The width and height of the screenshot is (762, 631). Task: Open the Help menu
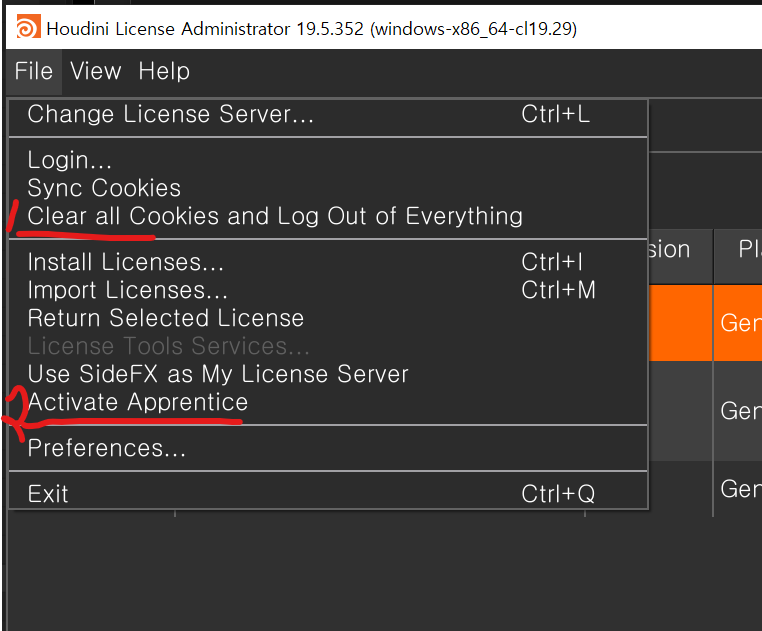click(164, 71)
